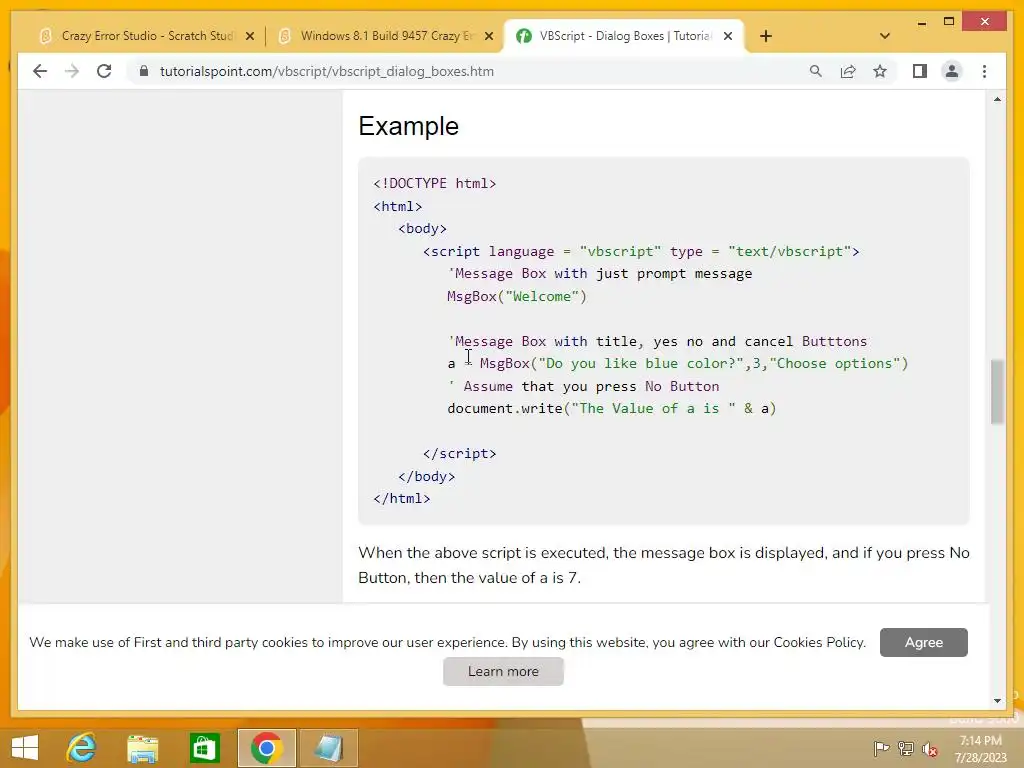
Task: Click the muted volume tray icon
Action: coord(930,749)
